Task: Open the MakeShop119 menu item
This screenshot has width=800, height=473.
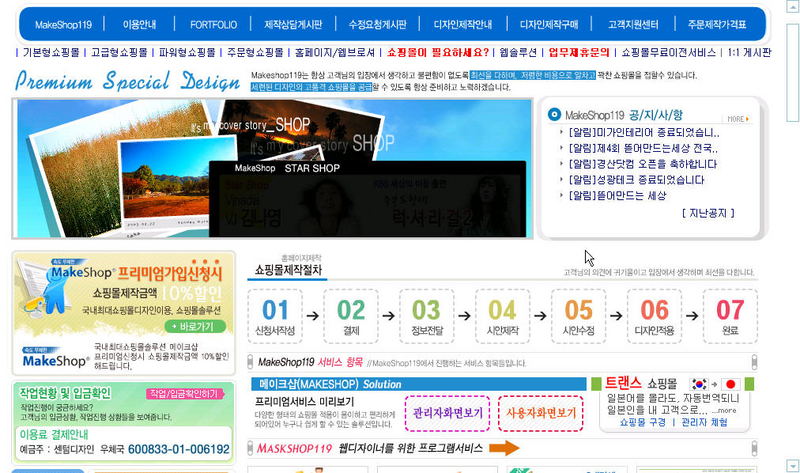Action: [x=63, y=24]
